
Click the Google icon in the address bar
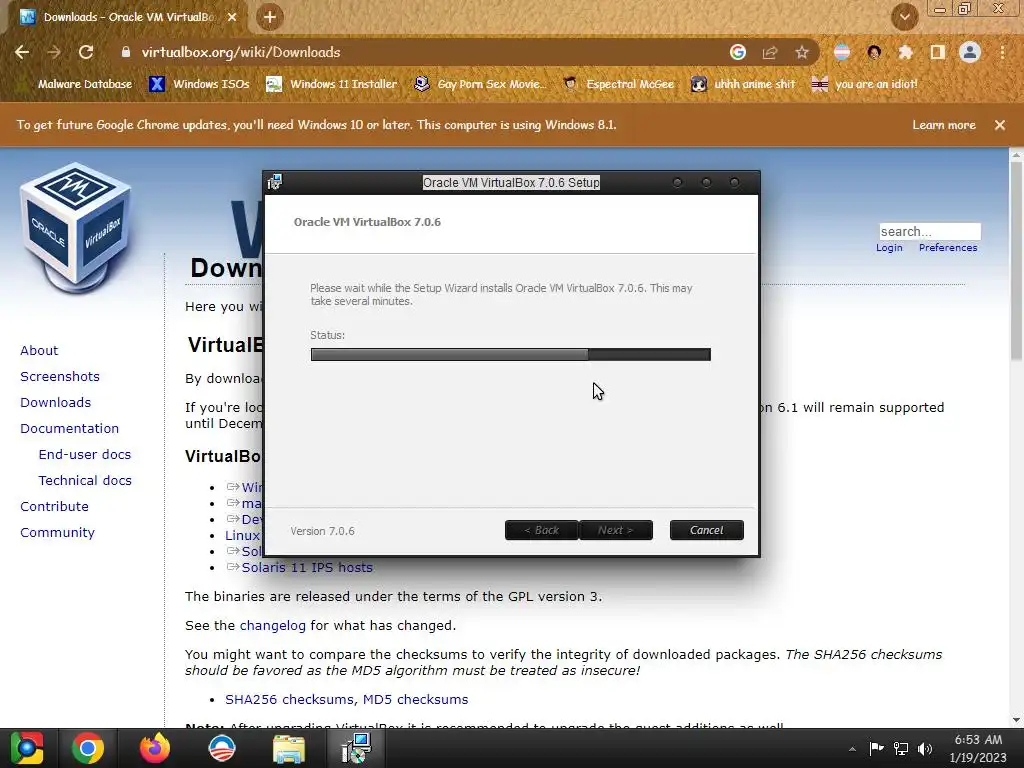click(x=738, y=52)
